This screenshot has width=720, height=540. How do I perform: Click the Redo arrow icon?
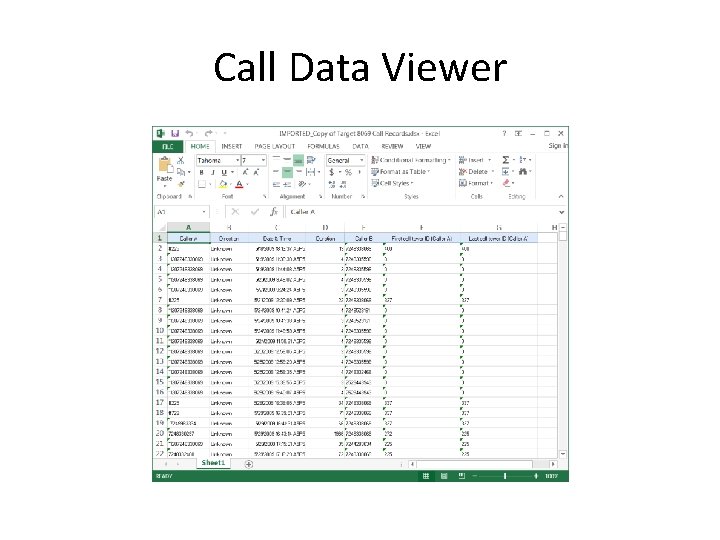point(208,133)
